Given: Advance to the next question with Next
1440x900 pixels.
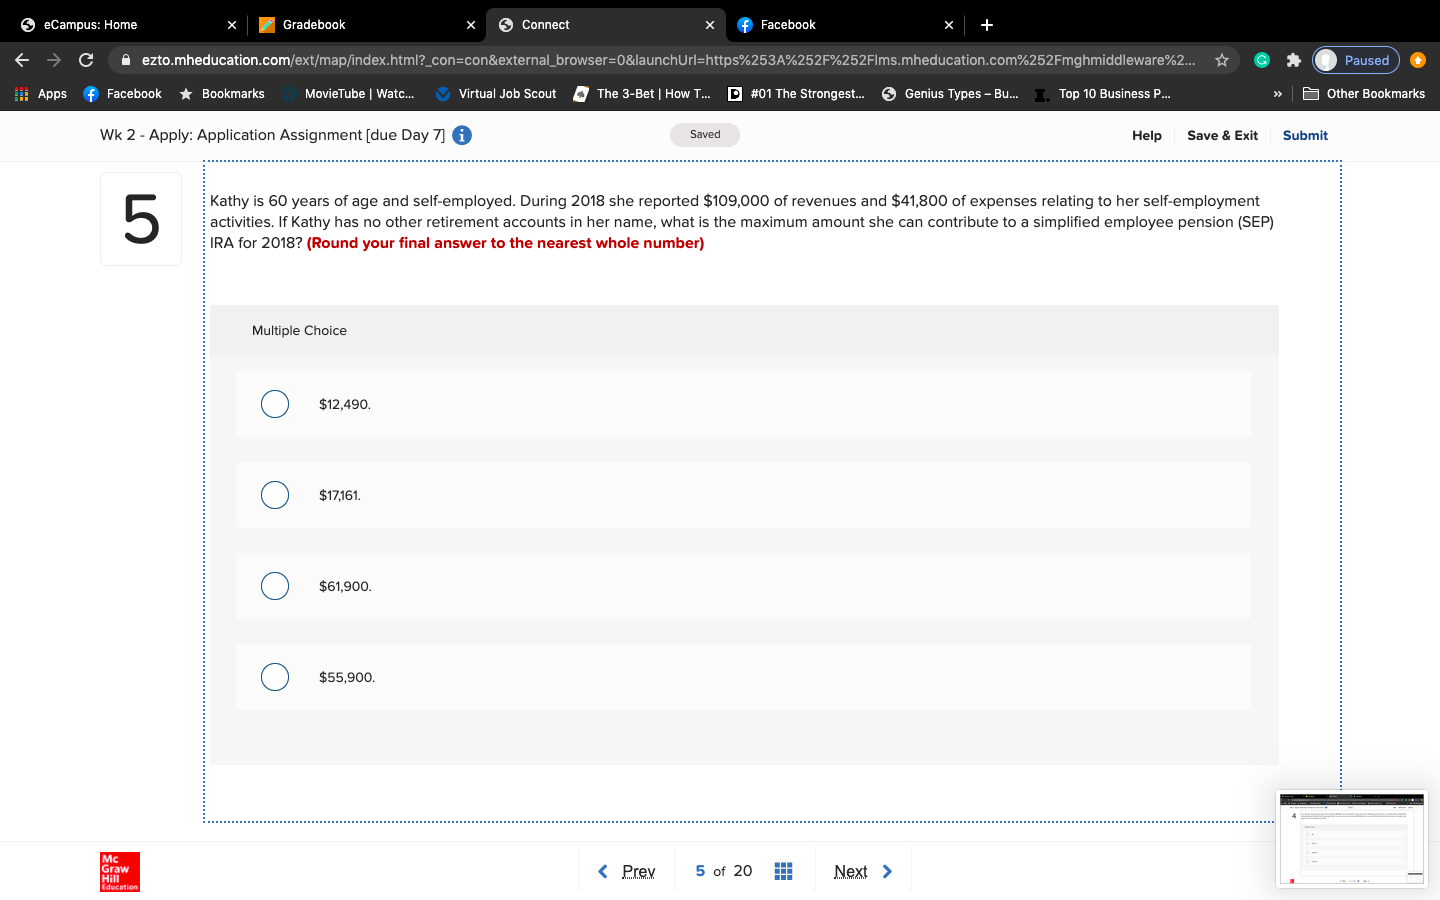Looking at the screenshot, I should point(860,870).
